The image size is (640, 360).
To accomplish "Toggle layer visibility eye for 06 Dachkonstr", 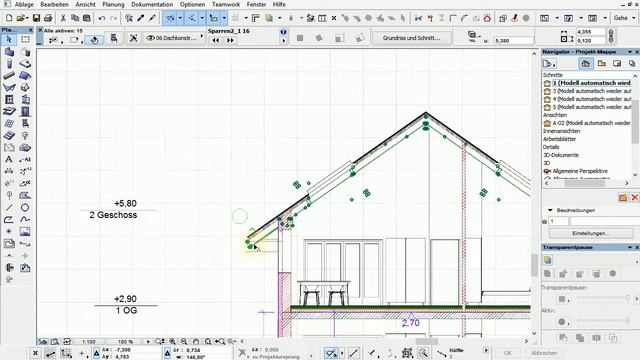I will [x=150, y=38].
